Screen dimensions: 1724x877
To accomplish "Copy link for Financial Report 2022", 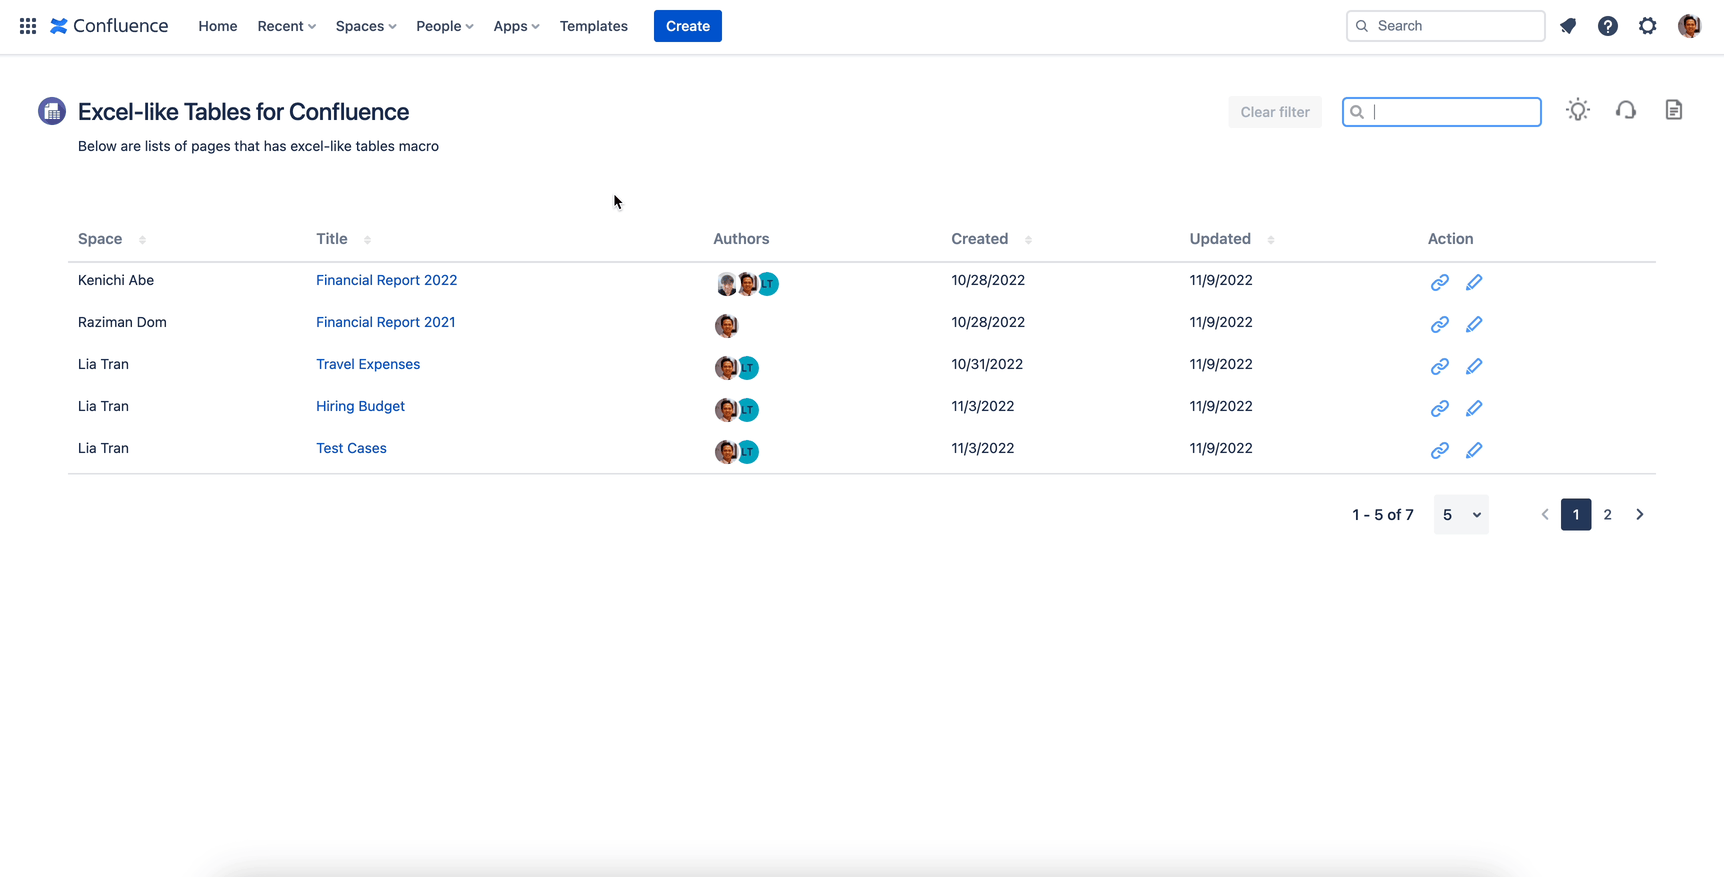I will point(1439,283).
